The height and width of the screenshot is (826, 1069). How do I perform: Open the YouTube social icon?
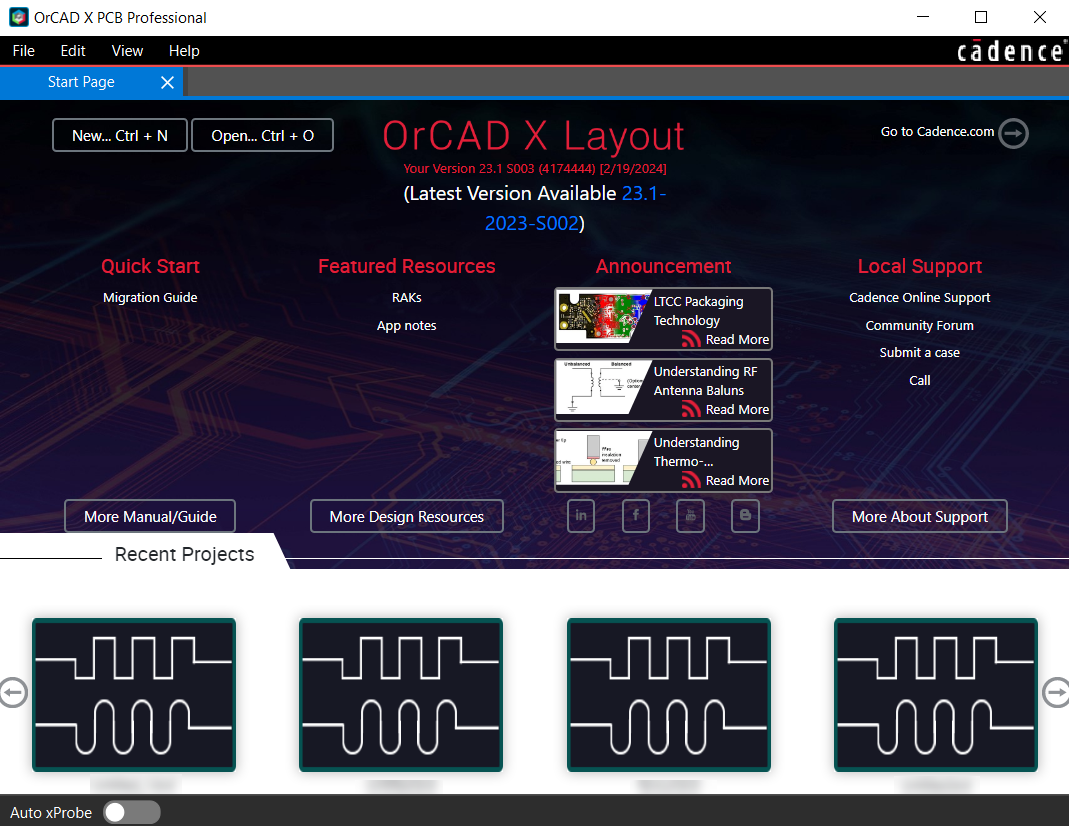coord(690,516)
